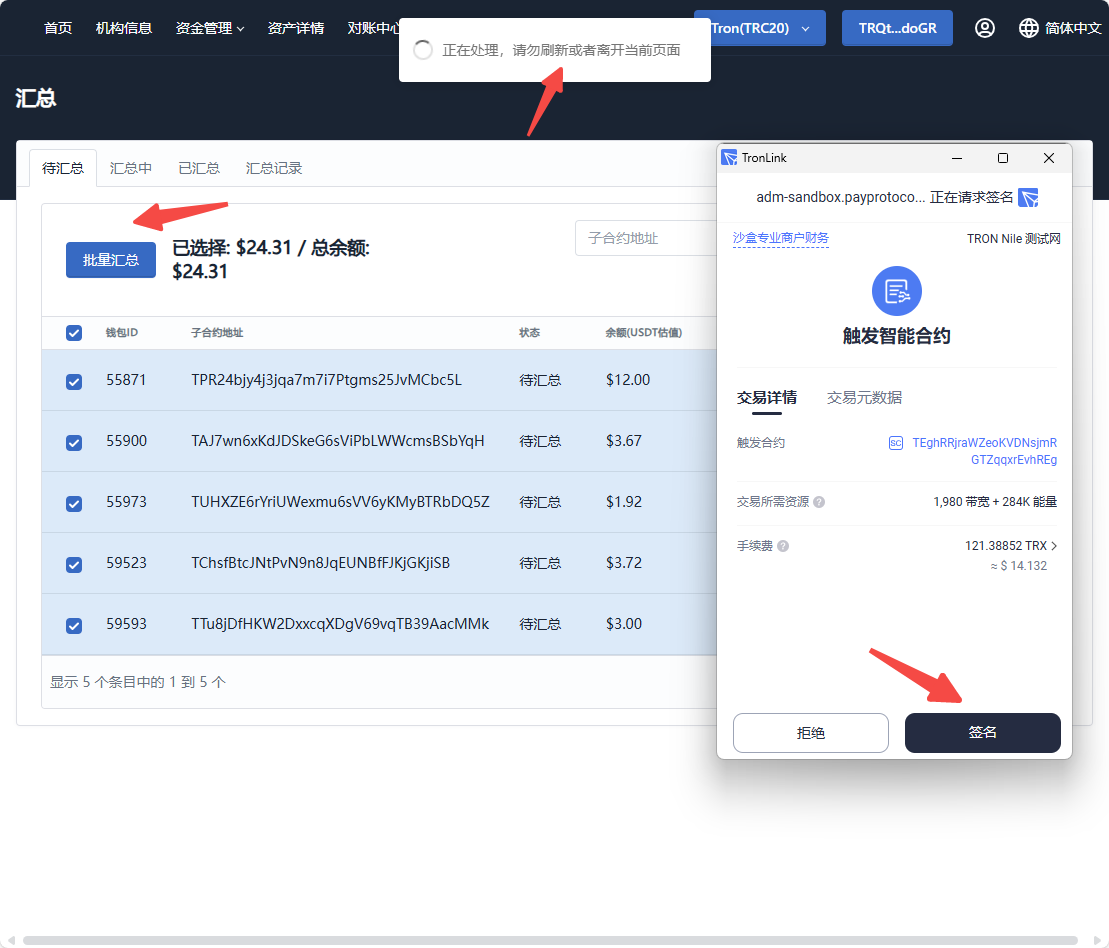
Task: Select 交易详情 tab in TronLink
Action: point(767,398)
